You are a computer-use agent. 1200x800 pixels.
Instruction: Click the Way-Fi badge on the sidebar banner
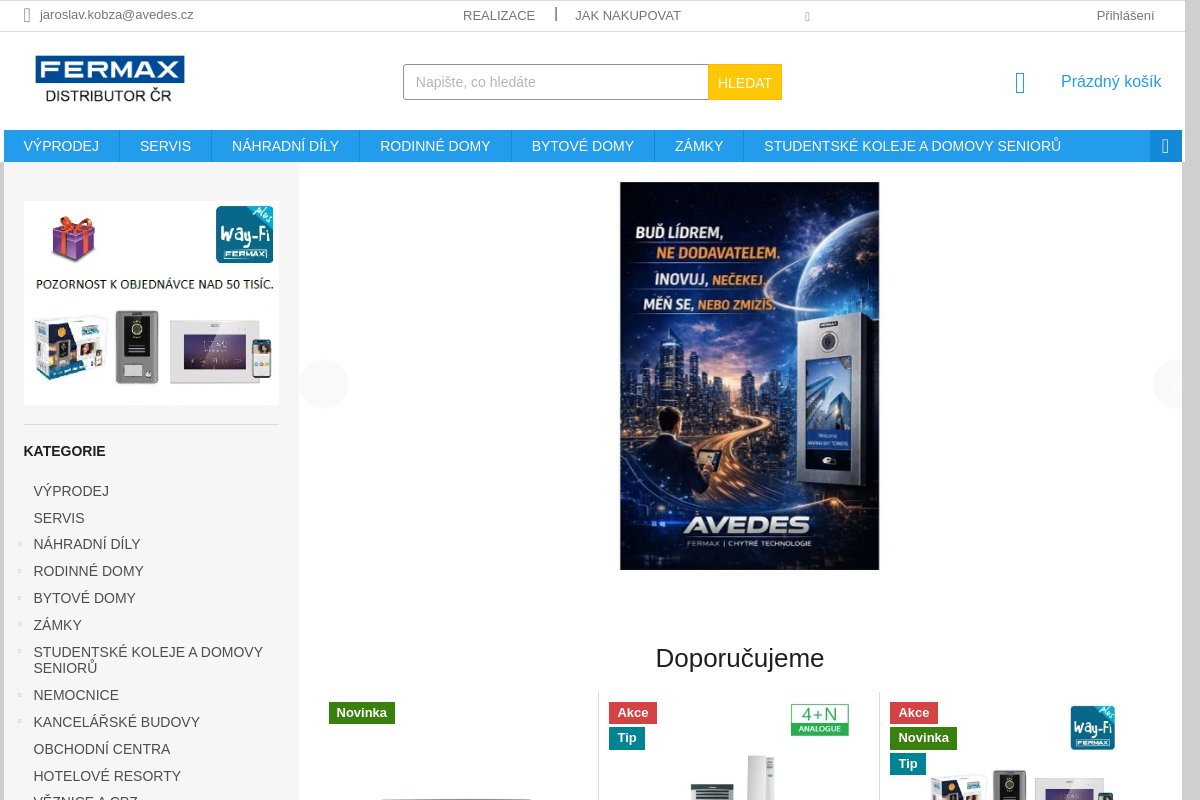244,234
